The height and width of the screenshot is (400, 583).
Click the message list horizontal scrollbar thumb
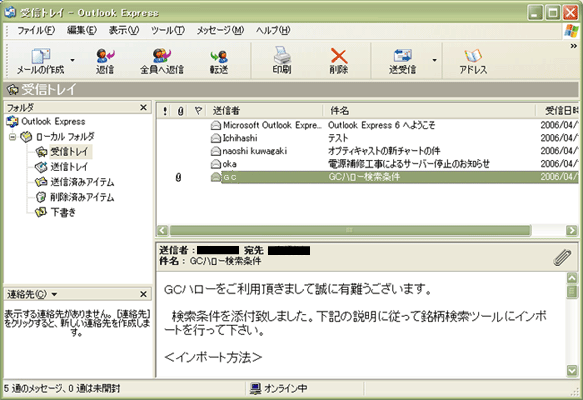350,230
